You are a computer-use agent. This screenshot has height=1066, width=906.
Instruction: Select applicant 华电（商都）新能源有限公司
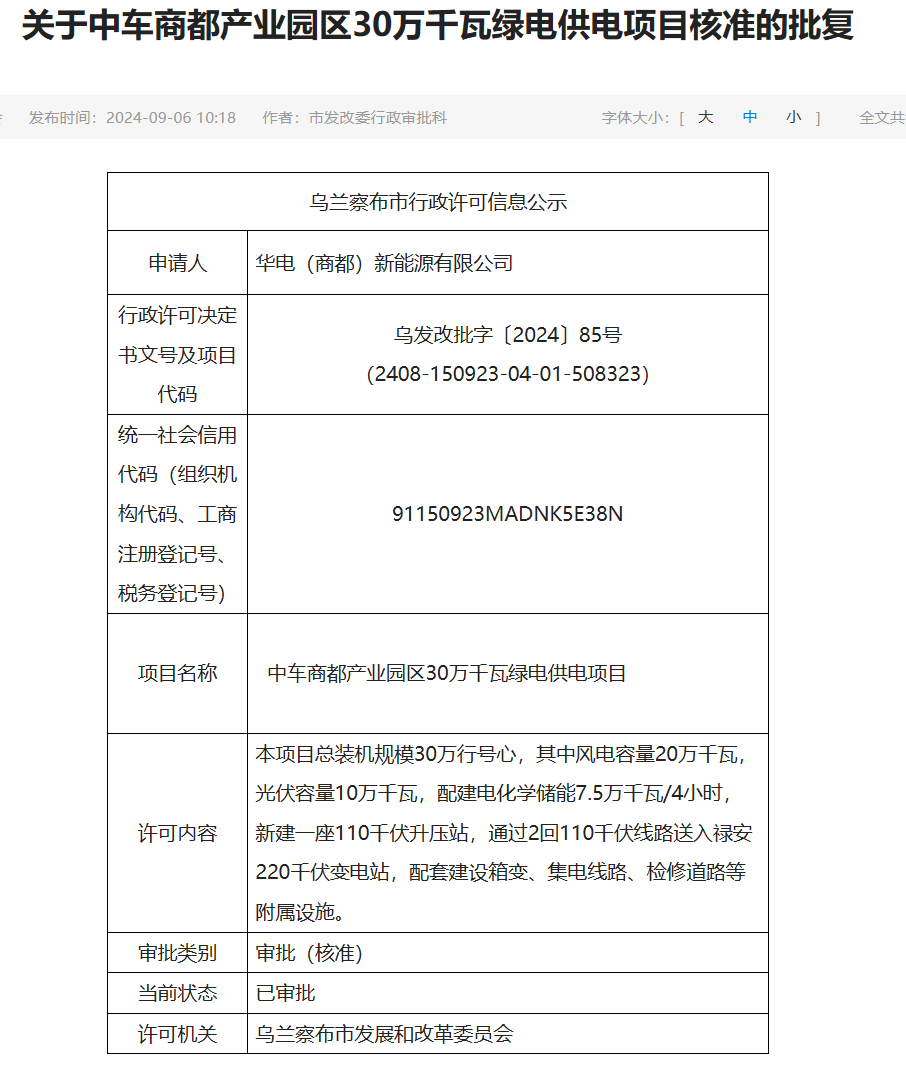click(384, 263)
